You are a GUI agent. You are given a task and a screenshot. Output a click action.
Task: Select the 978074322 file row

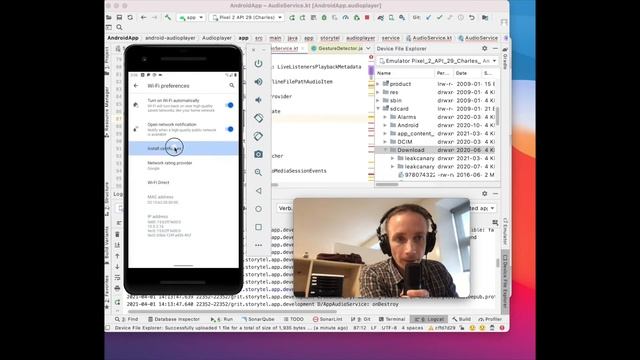point(436,175)
